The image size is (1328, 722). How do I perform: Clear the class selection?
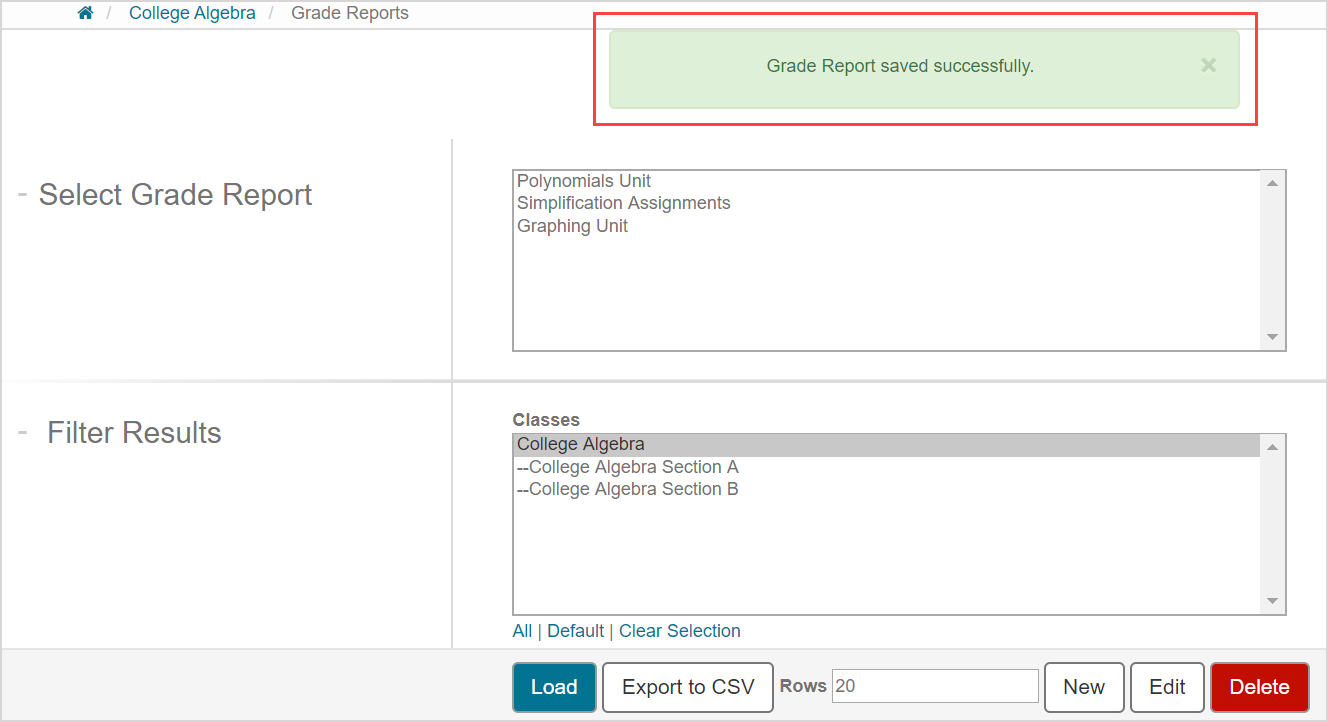click(x=679, y=630)
